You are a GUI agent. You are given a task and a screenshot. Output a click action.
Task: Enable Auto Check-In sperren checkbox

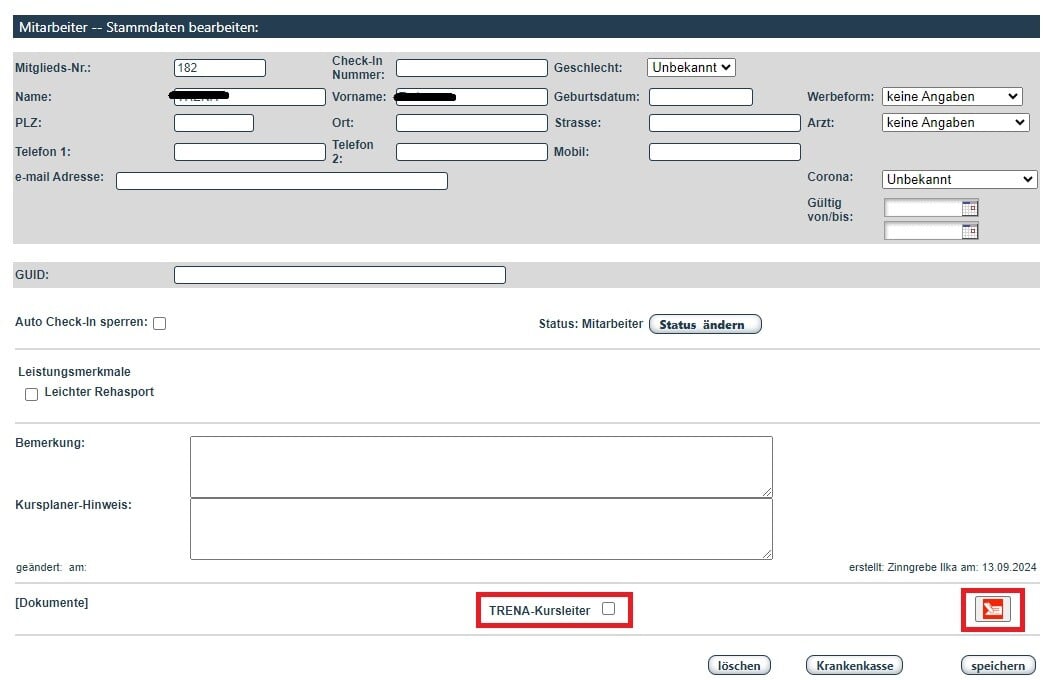pos(159,324)
